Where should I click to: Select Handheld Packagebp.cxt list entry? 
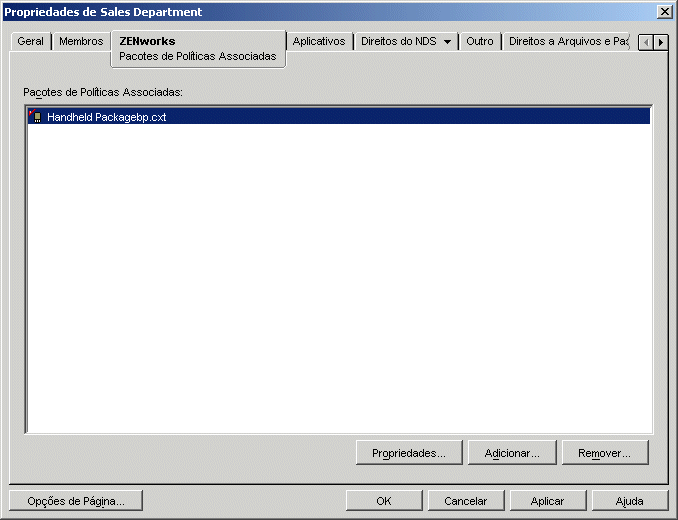[339, 117]
